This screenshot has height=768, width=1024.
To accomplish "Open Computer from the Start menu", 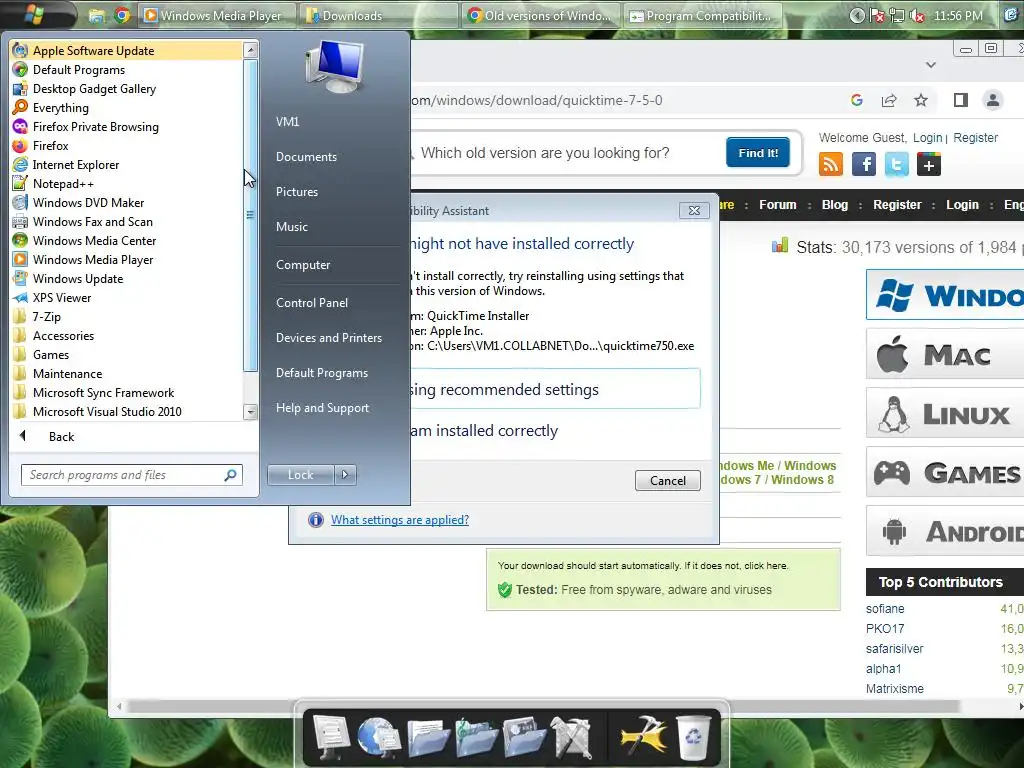I will tap(303, 264).
